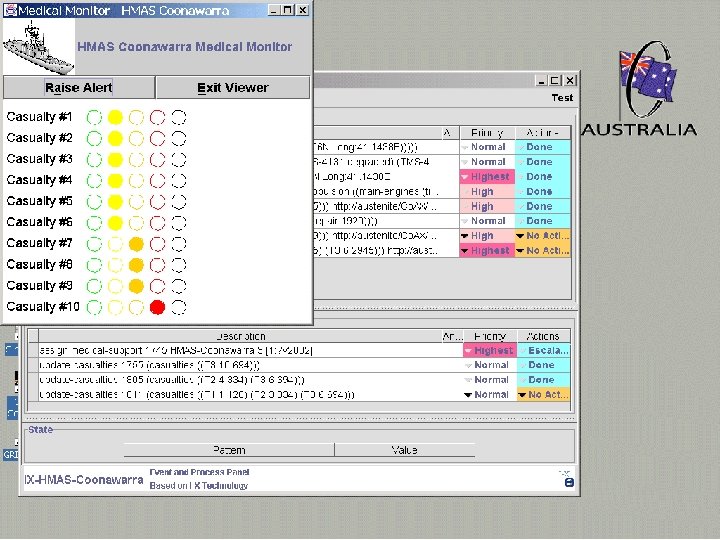Click the IX-HMAS-Coonawarra footer label
Screen dimensions: 720x540
[x=84, y=480]
